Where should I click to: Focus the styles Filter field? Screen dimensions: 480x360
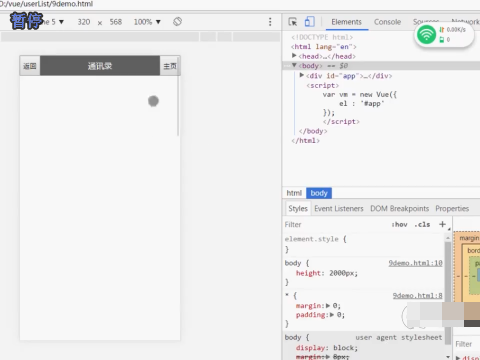point(335,225)
